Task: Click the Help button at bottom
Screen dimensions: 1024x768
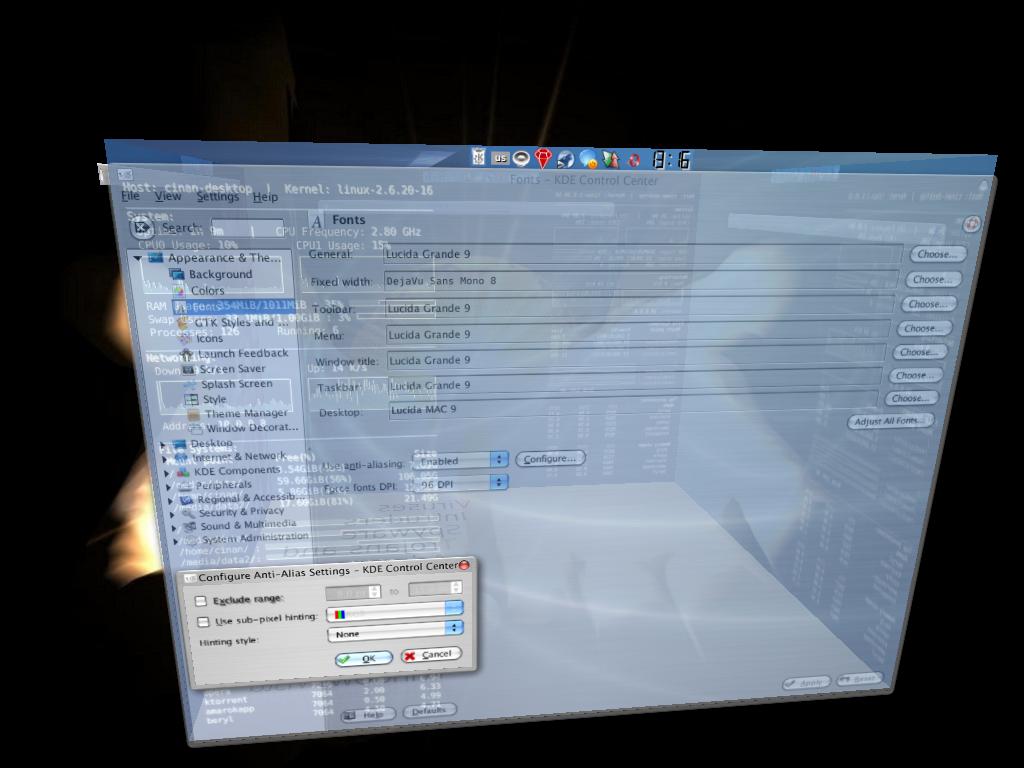Action: tap(368, 714)
